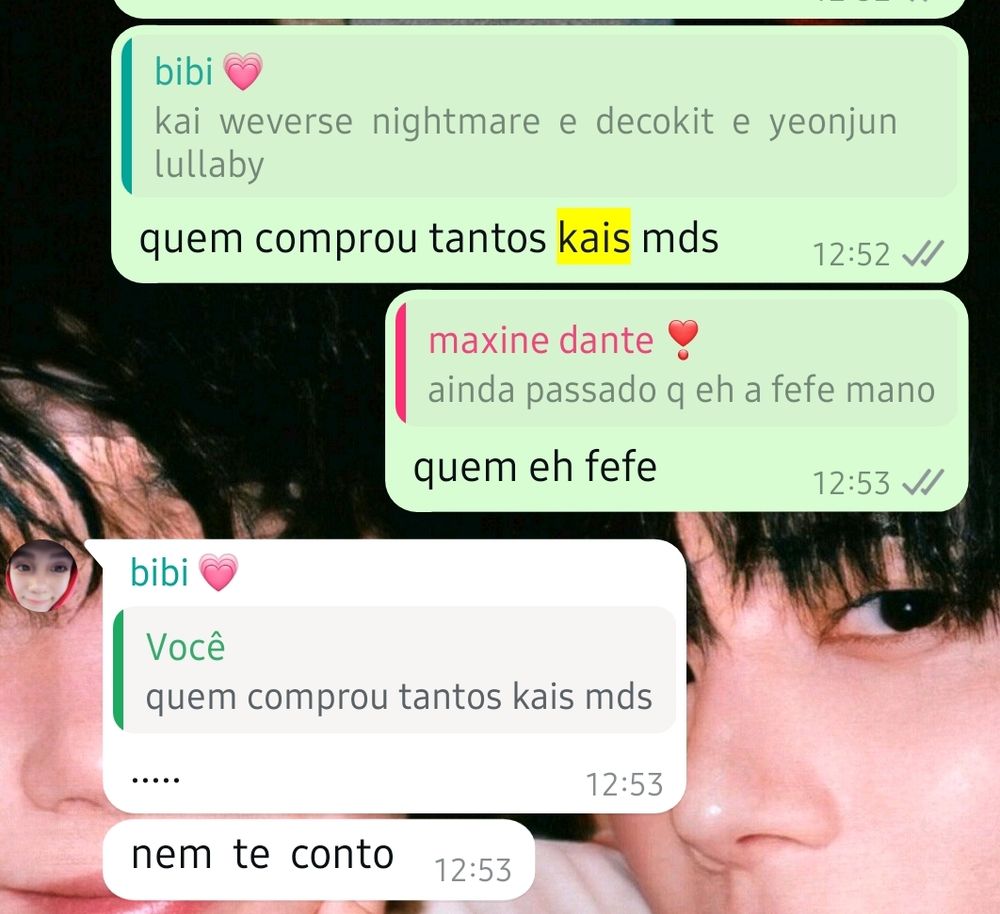
Task: Tap sender name 'bibi' in incoming message
Action: coord(159,572)
